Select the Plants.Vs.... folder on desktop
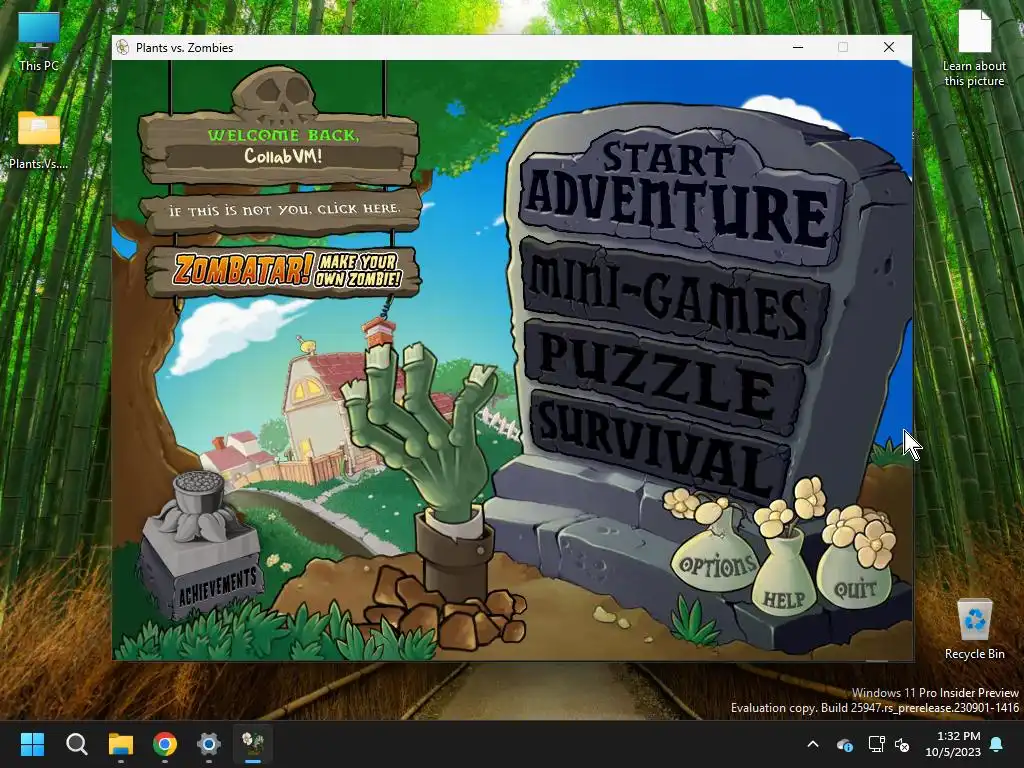 pos(39,140)
